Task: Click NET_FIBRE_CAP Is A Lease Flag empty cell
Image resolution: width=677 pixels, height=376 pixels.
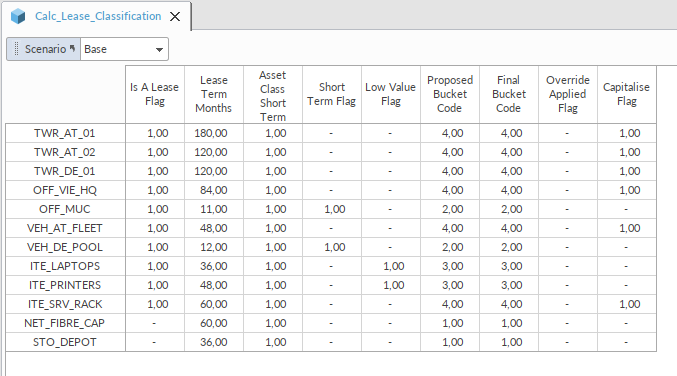Action: pyautogui.click(x=155, y=323)
